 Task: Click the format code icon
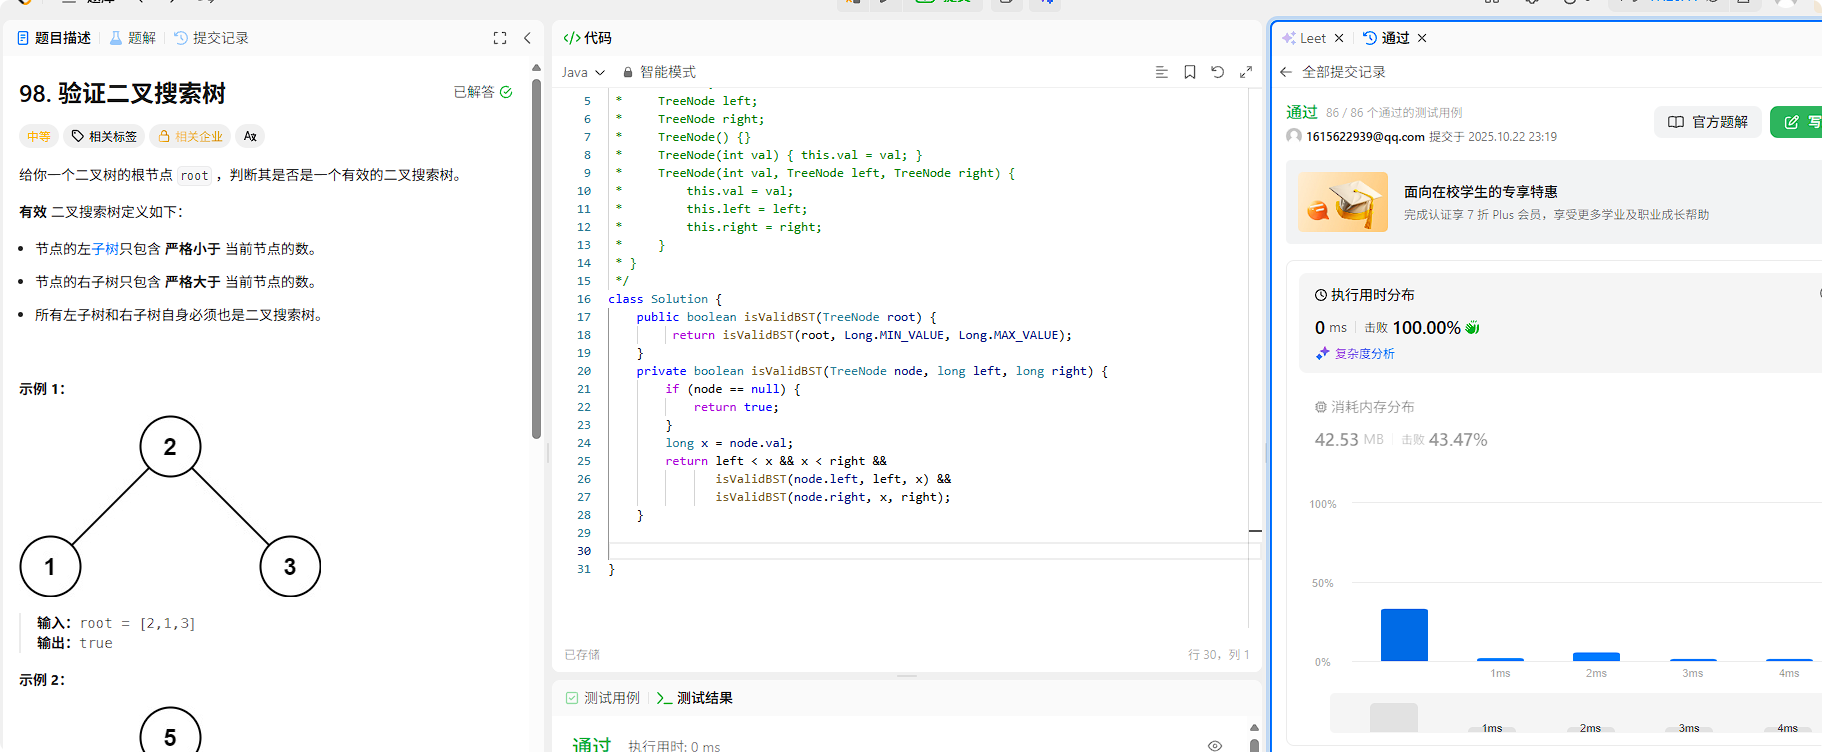click(1161, 72)
